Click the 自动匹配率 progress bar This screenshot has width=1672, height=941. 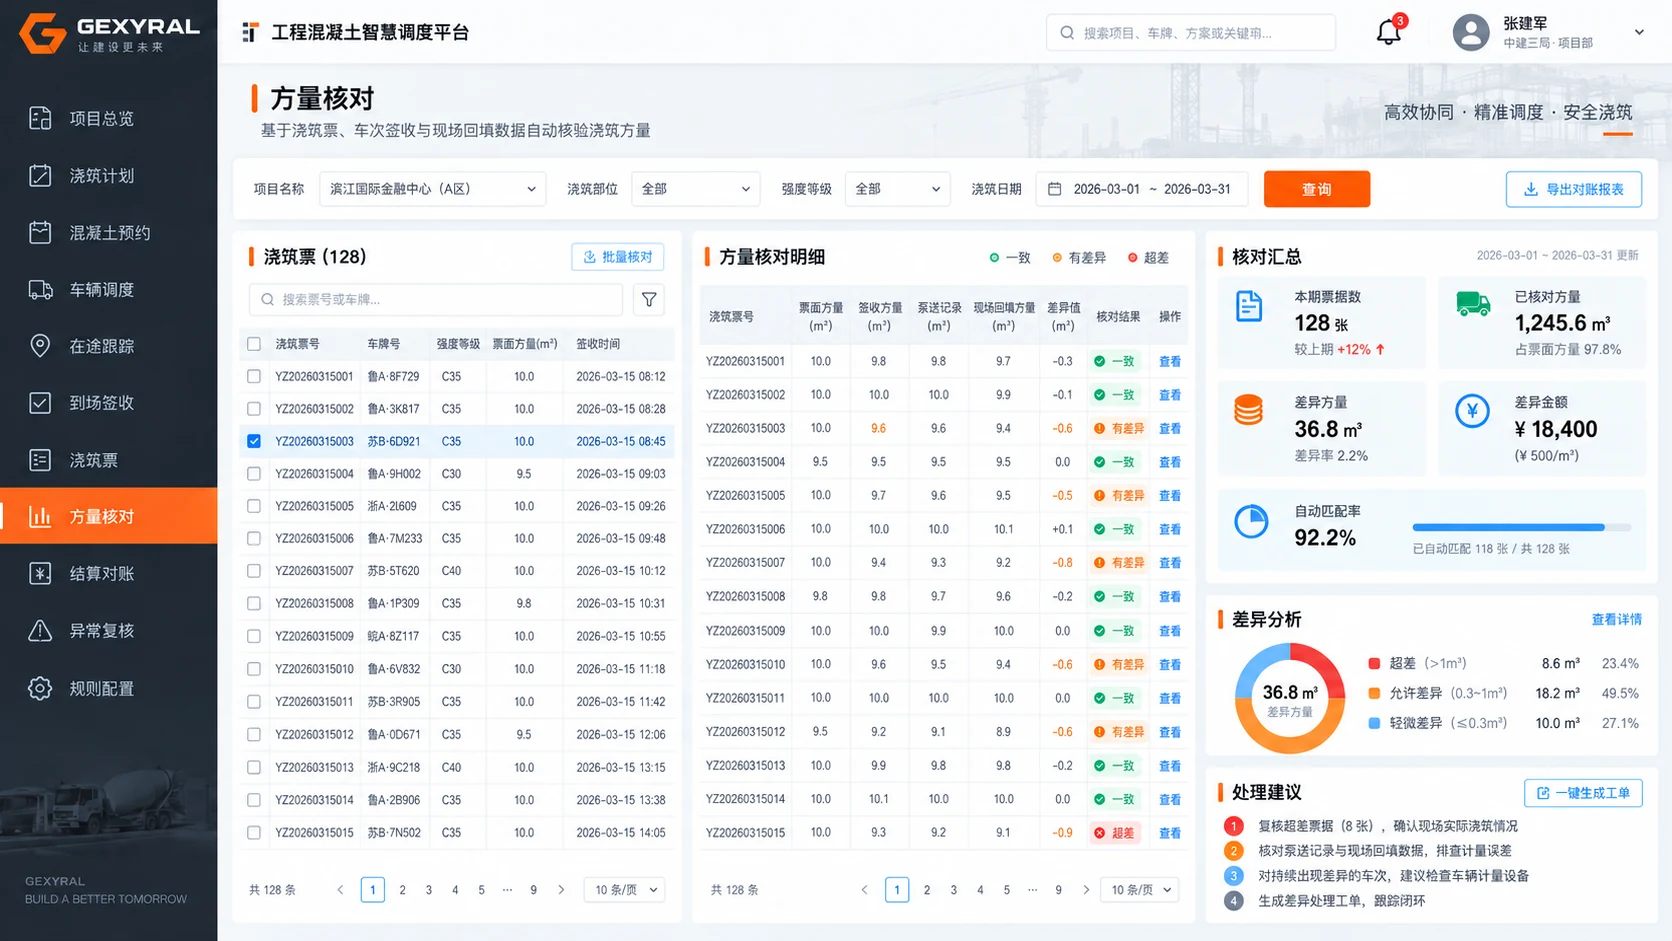[x=1521, y=527]
